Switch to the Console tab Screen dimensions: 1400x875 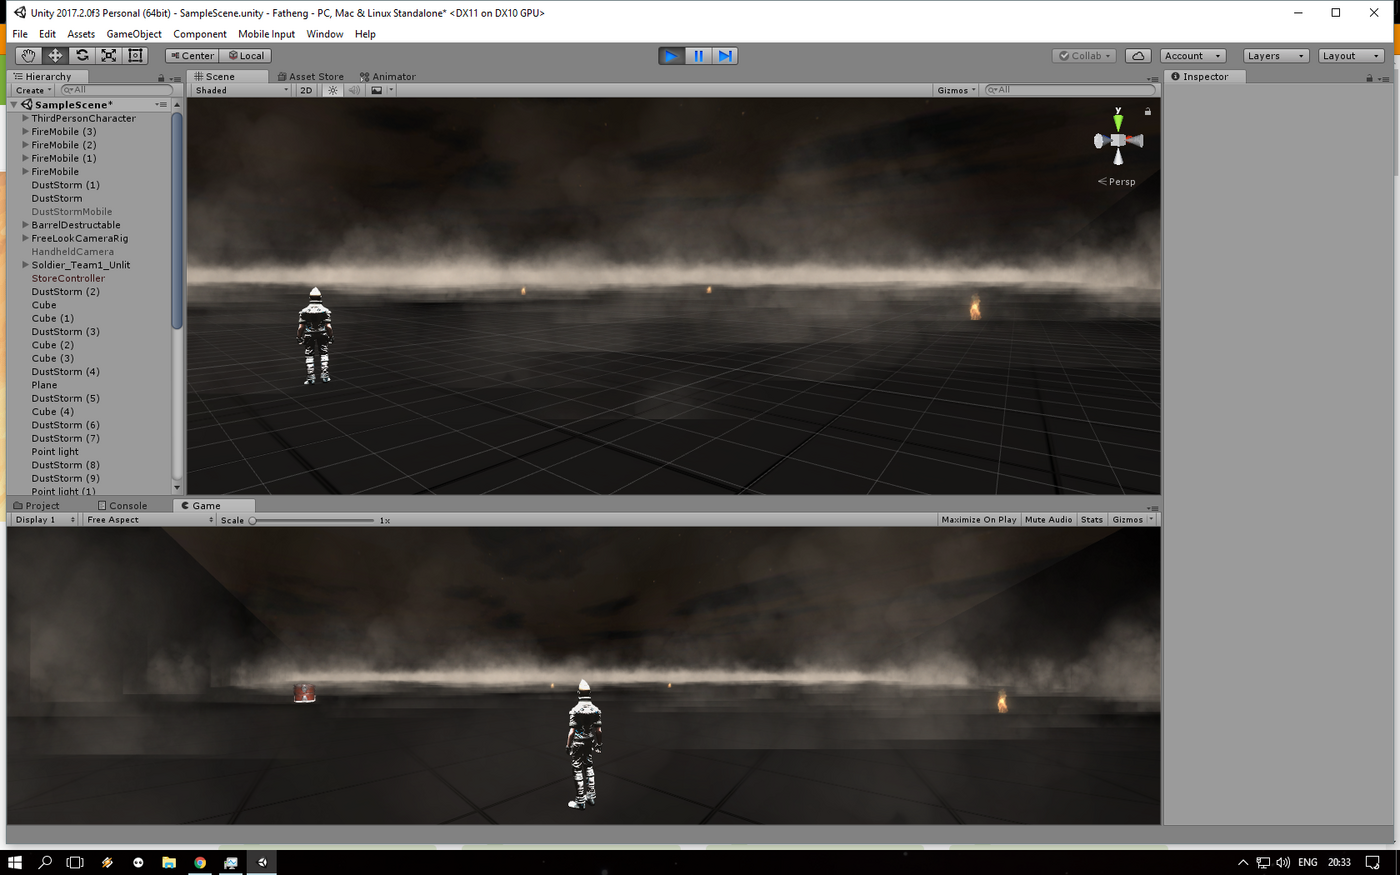pyautogui.click(x=122, y=506)
